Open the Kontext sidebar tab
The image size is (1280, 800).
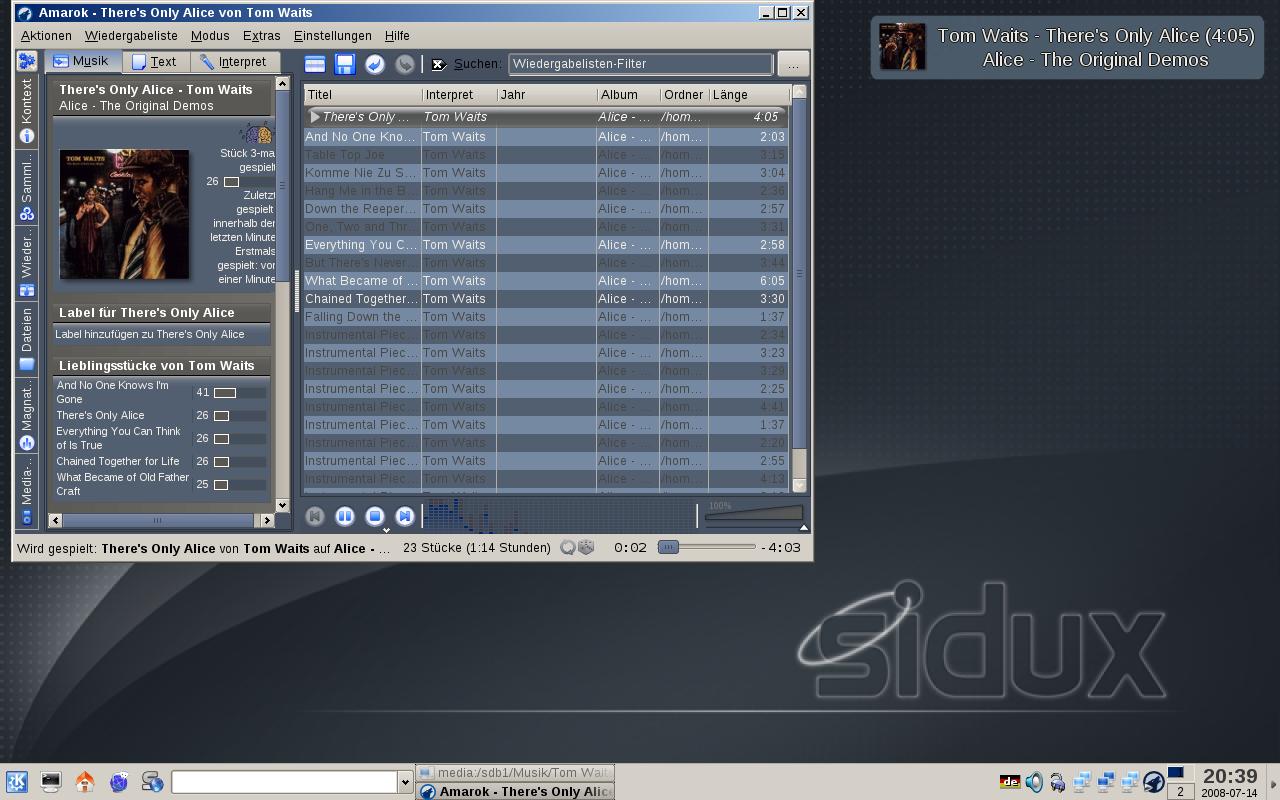pos(27,111)
